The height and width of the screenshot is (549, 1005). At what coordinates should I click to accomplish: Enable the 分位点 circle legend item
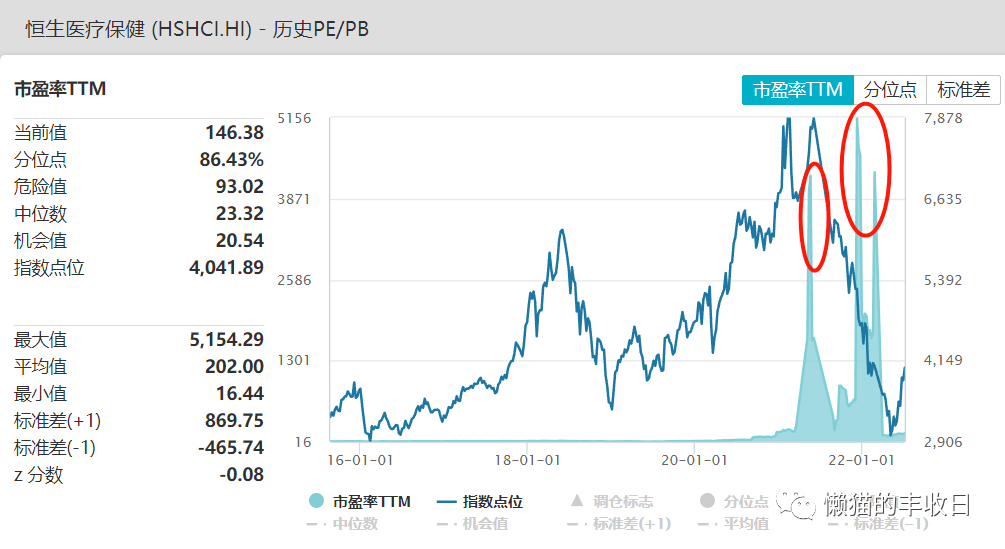(735, 502)
